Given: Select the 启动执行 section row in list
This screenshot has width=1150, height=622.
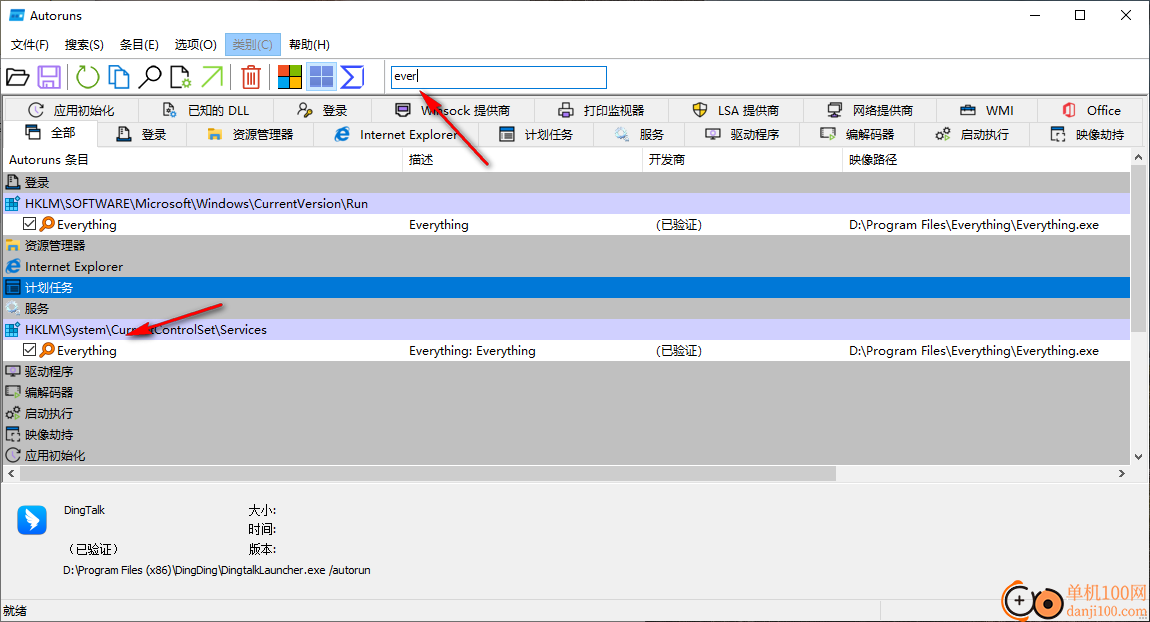Looking at the screenshot, I should [x=566, y=413].
